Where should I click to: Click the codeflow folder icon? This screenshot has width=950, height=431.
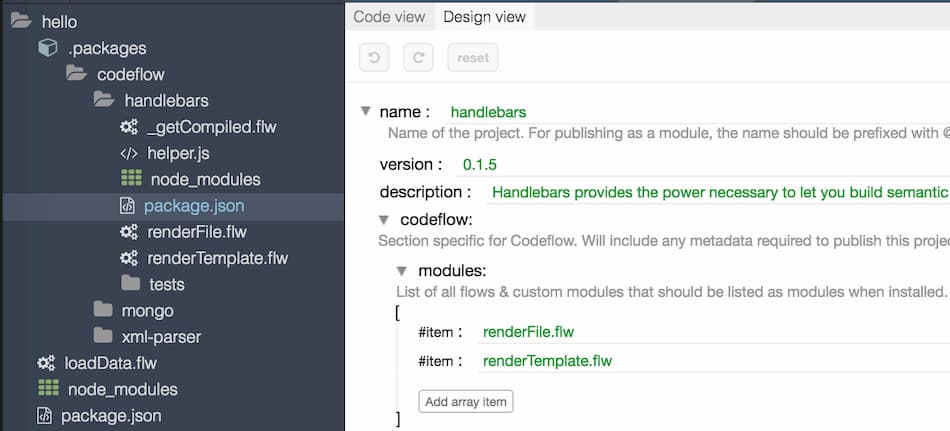(76, 74)
